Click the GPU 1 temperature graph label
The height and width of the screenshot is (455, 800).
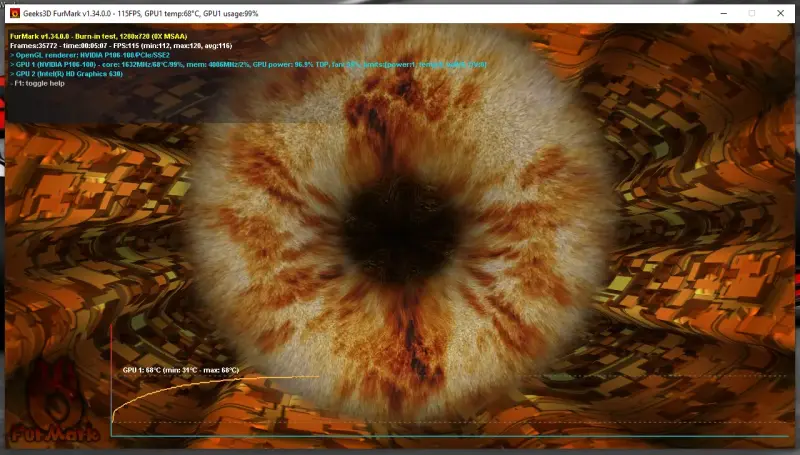pyautogui.click(x=180, y=370)
